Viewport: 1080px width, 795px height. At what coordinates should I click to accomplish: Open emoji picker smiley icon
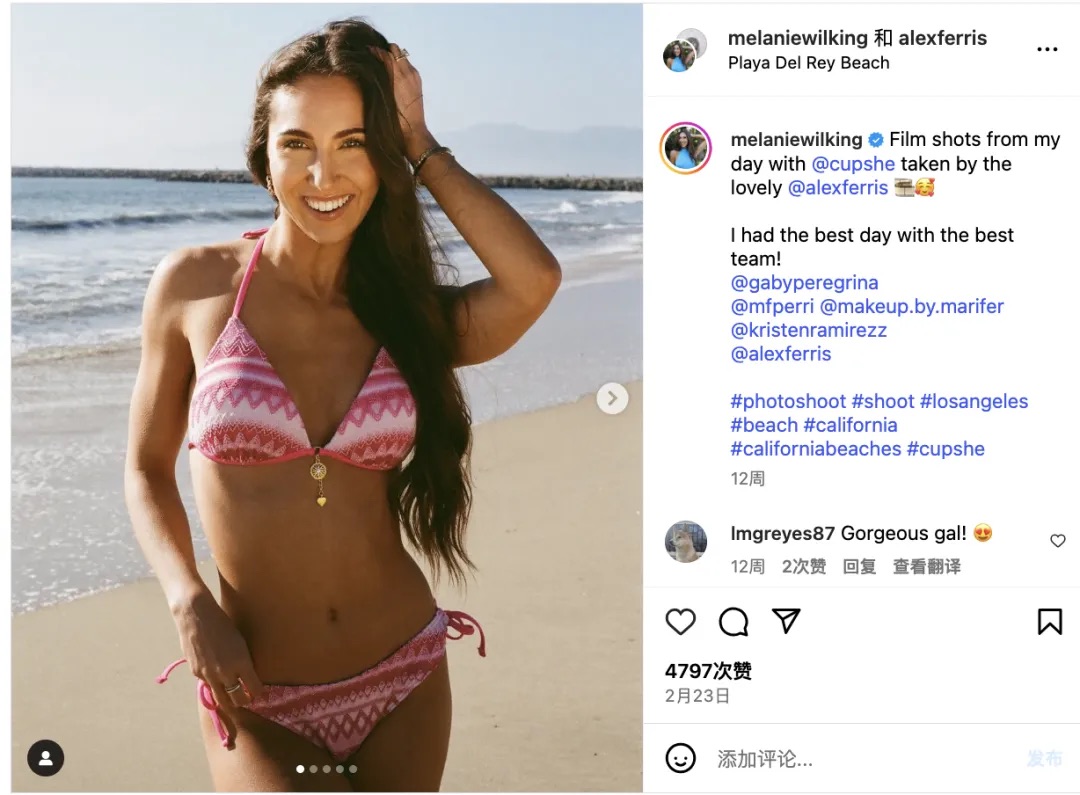point(680,758)
